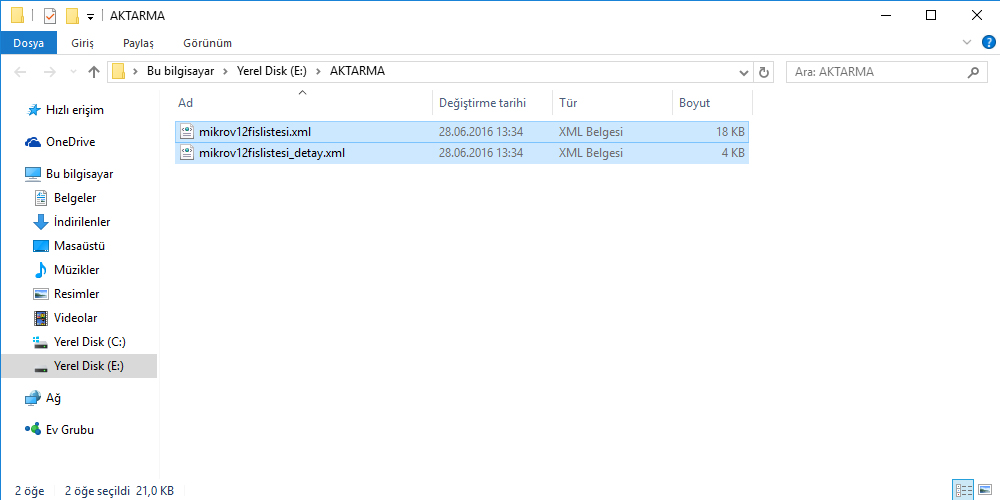Viewport: 1000px width, 500px height.
Task: Click the XML icon of mikrov12fislistesi.xml
Action: (187, 132)
